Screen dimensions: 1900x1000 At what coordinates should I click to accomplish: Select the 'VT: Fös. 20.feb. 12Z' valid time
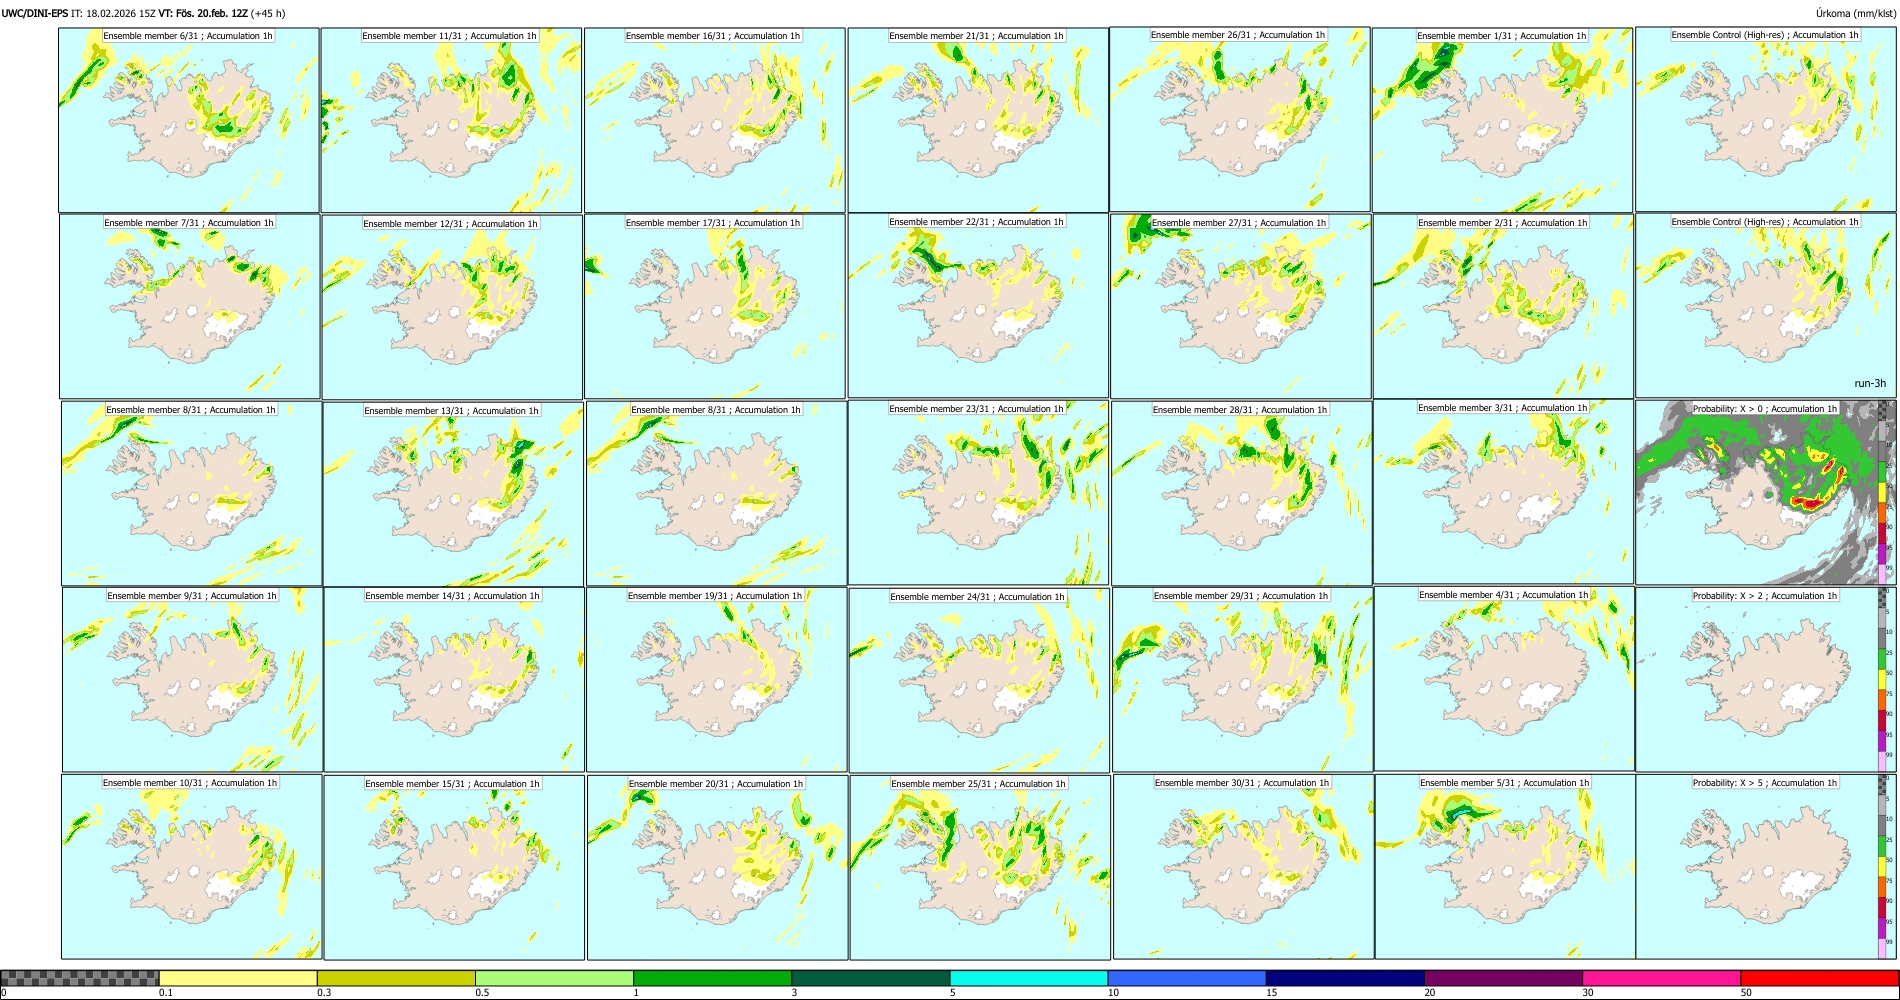[203, 14]
